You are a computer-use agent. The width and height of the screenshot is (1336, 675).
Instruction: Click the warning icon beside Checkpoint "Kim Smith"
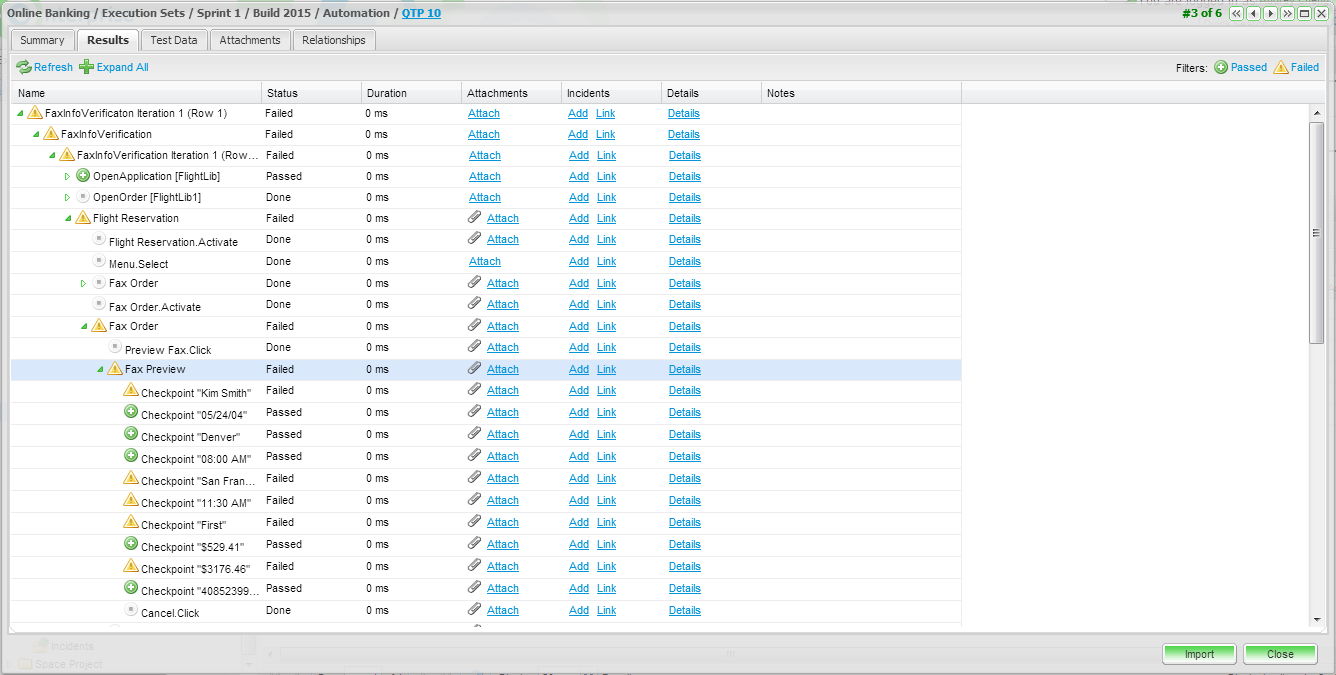131,390
